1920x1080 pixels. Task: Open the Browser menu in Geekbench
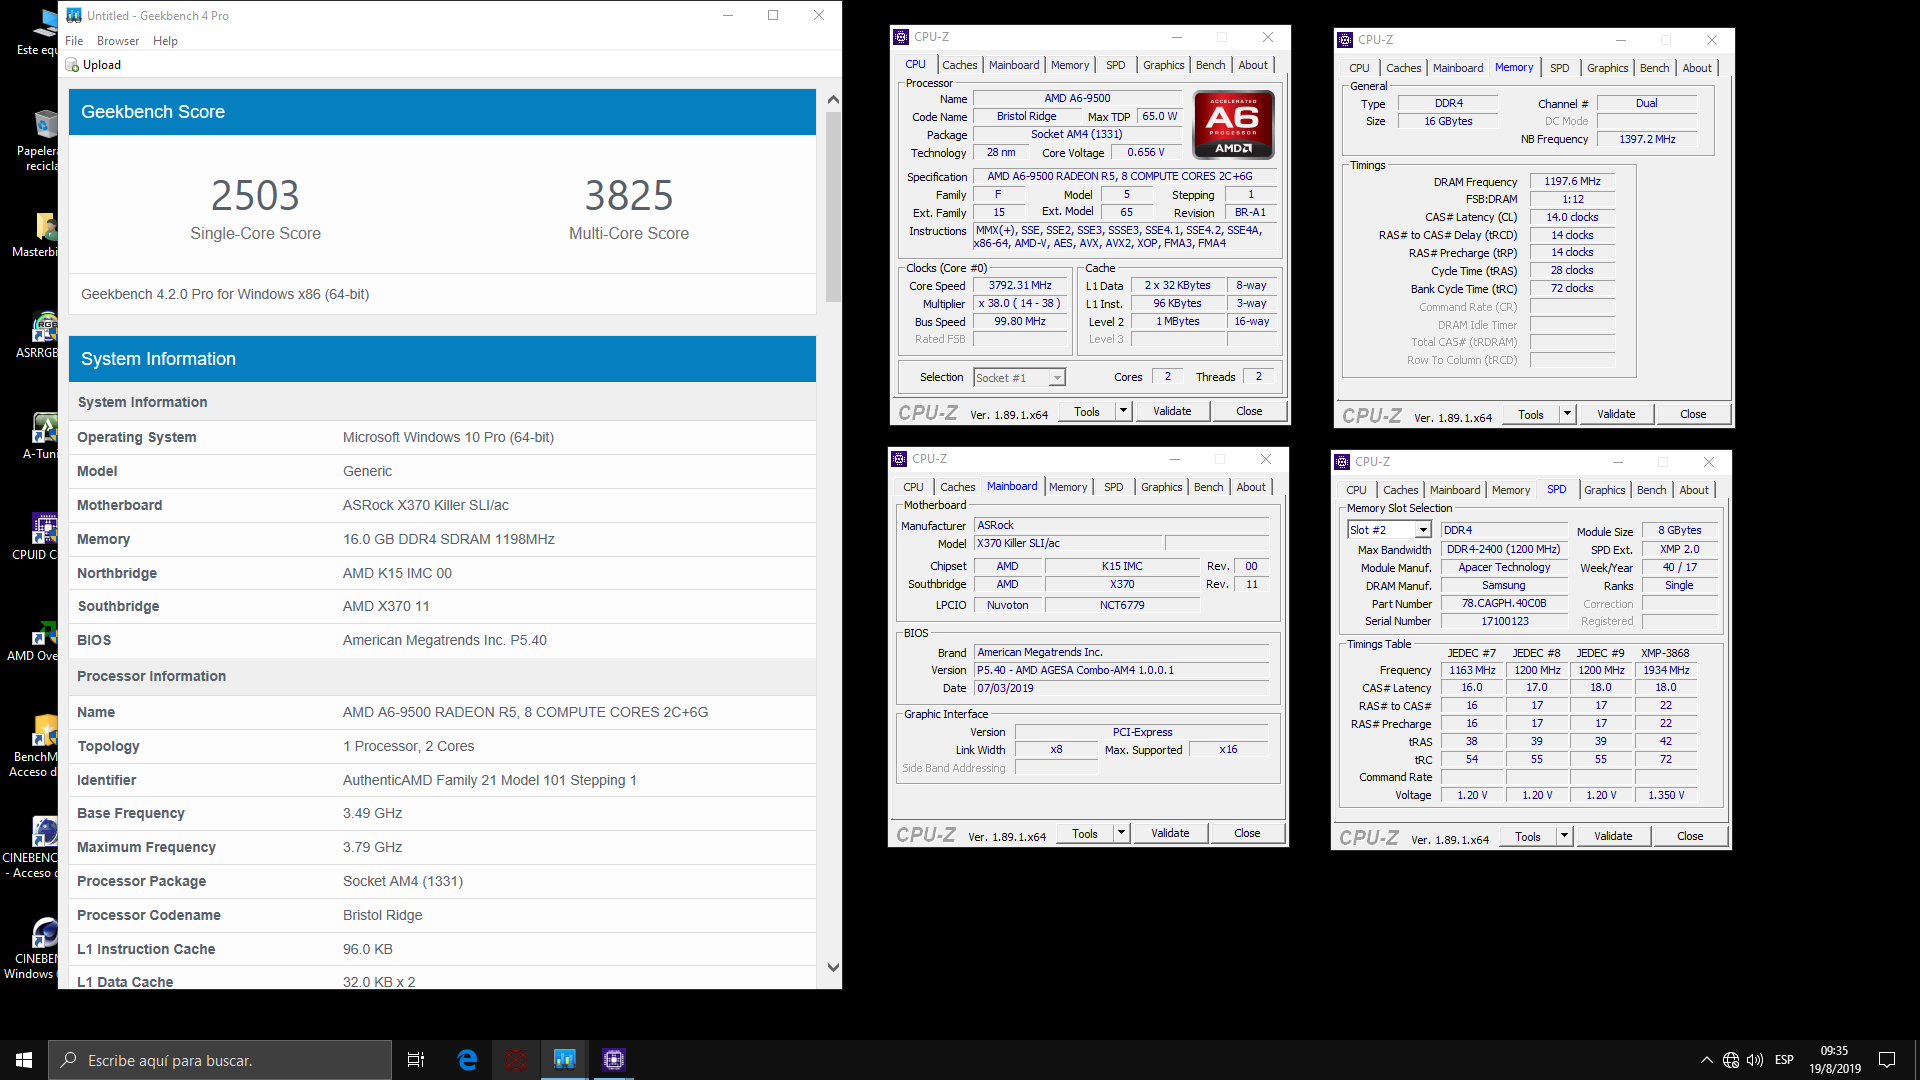pos(118,41)
